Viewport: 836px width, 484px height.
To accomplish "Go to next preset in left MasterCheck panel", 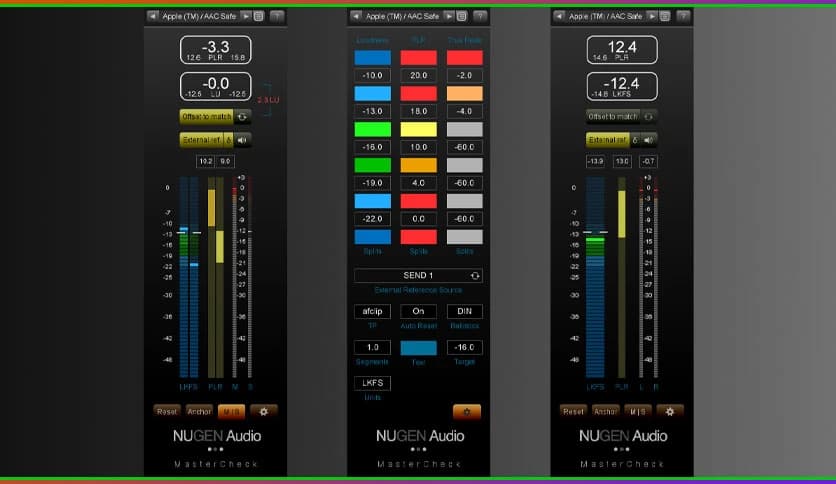I will click(x=246, y=17).
